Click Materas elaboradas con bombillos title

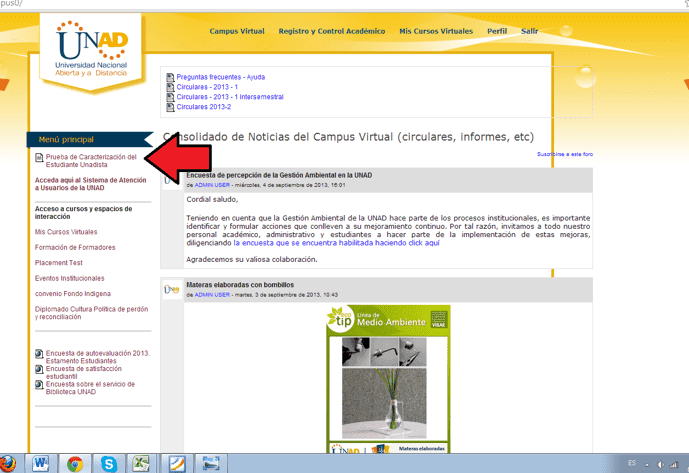240,285
